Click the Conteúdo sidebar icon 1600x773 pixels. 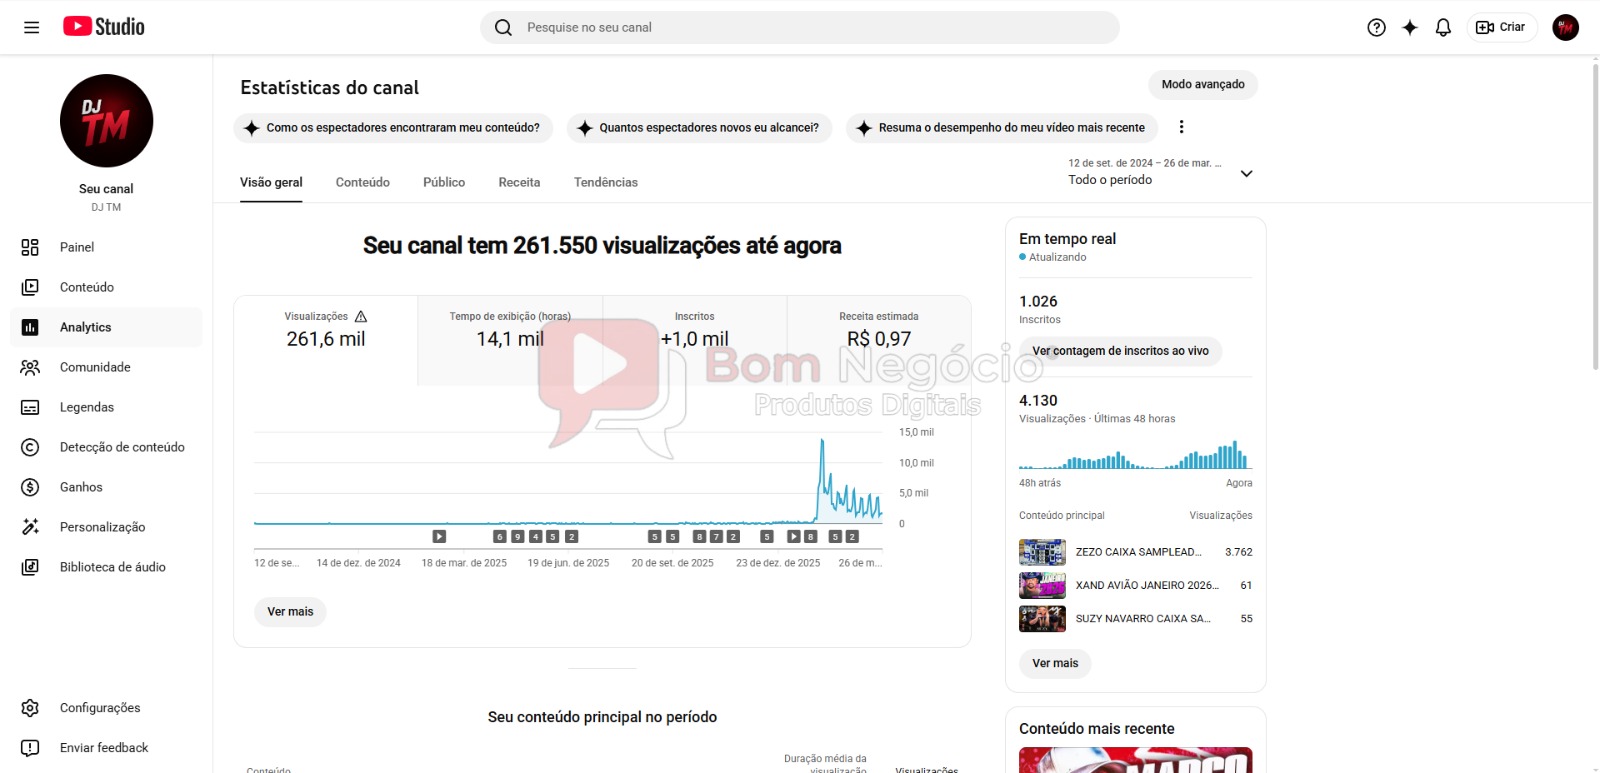tap(30, 287)
